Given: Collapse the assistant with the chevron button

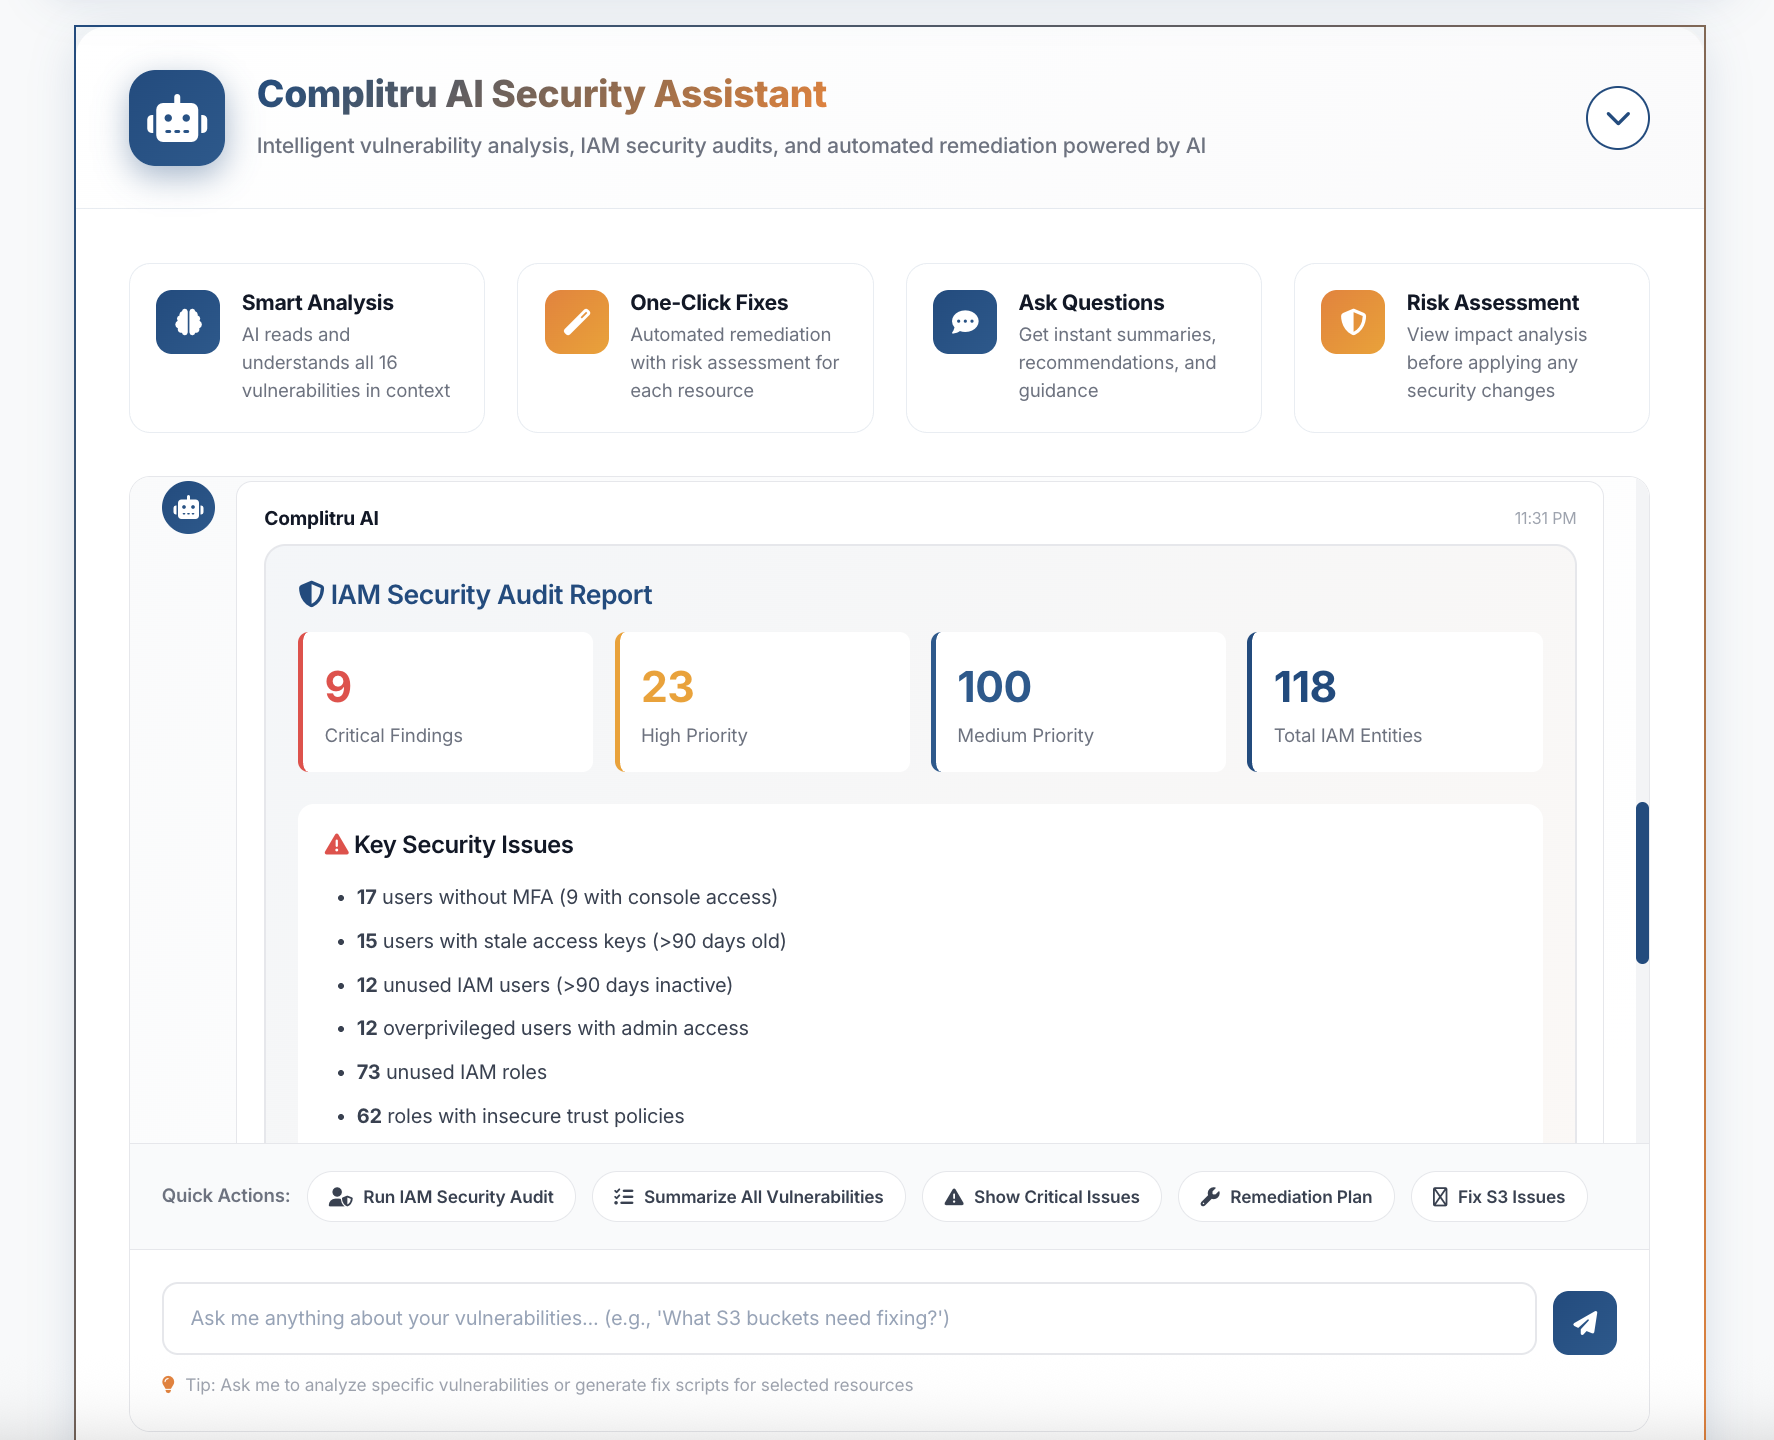Looking at the screenshot, I should pyautogui.click(x=1617, y=117).
